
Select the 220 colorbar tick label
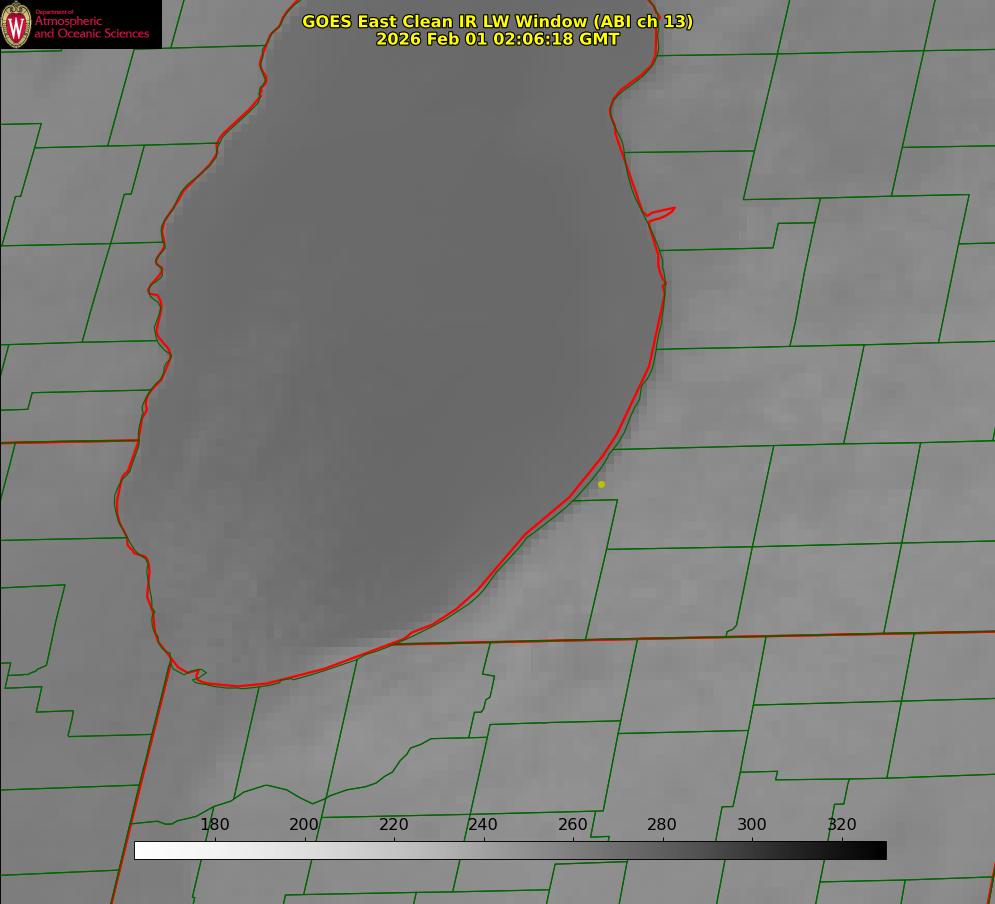click(x=394, y=824)
